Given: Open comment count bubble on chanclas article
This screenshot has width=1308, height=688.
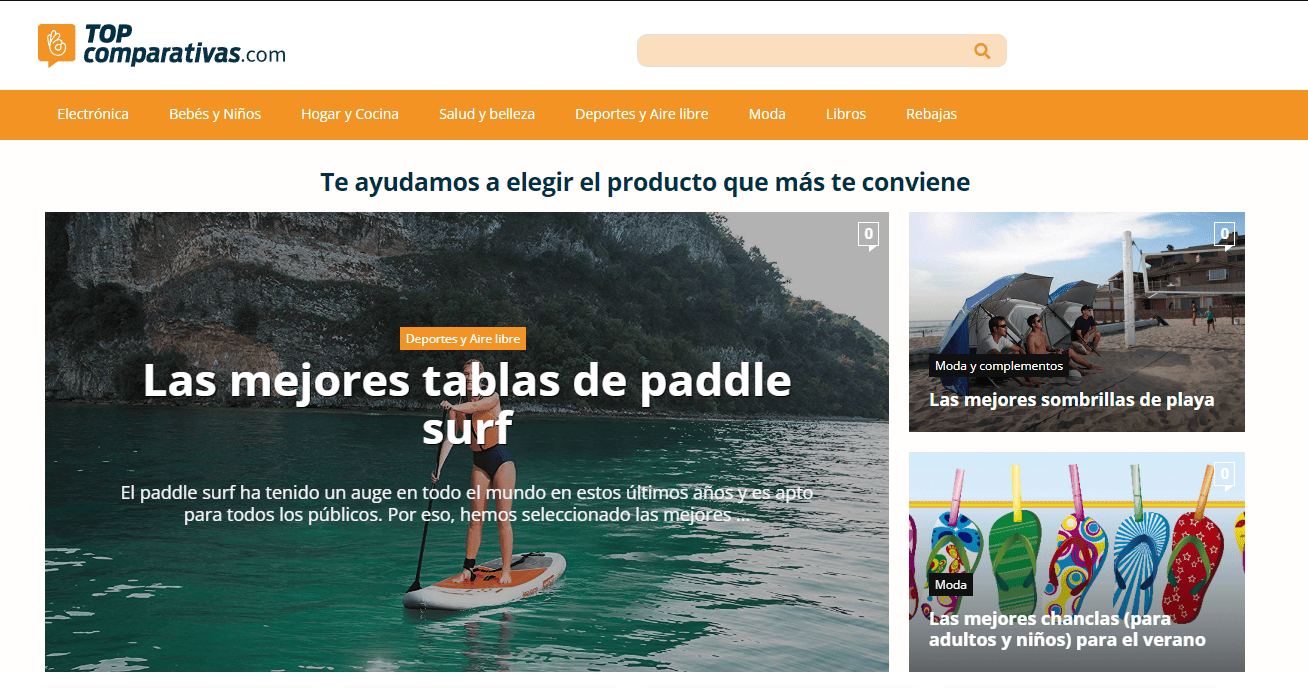Looking at the screenshot, I should point(1224,475).
